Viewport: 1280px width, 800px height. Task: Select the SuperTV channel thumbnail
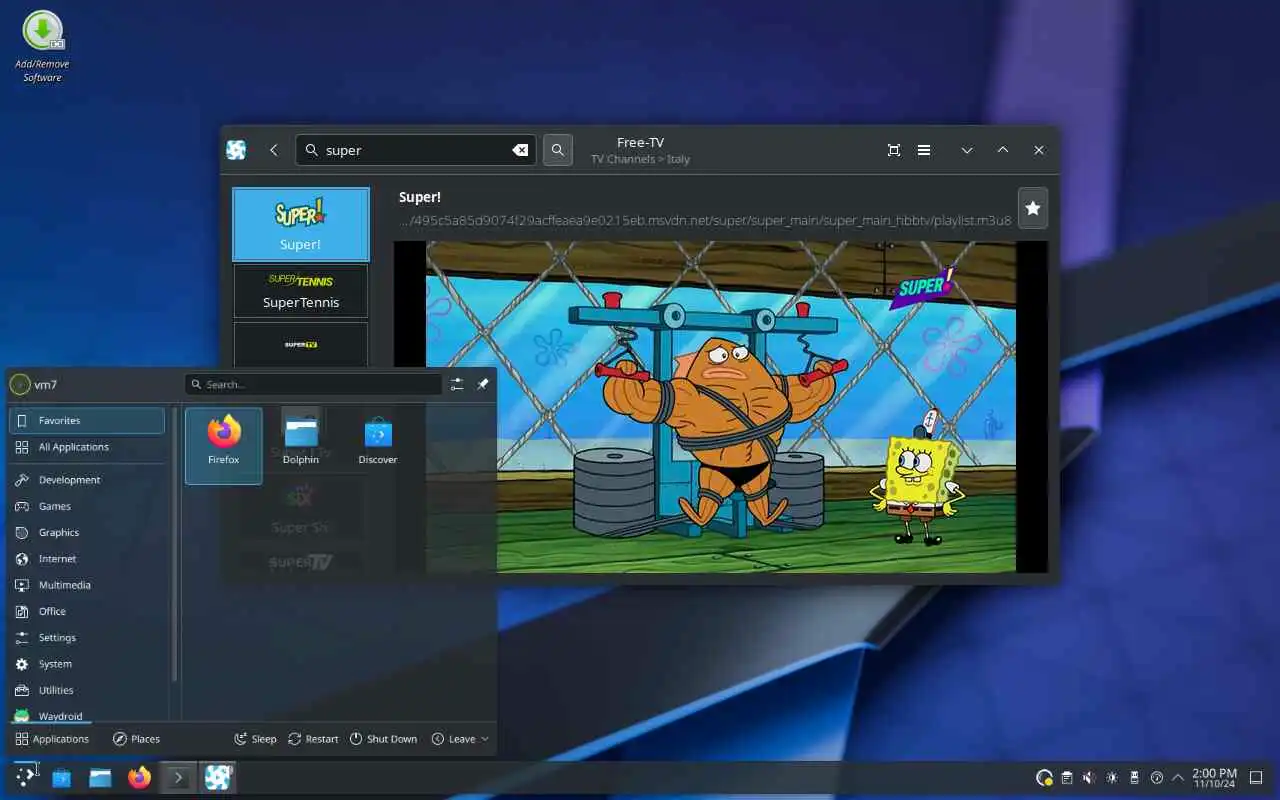pyautogui.click(x=301, y=344)
